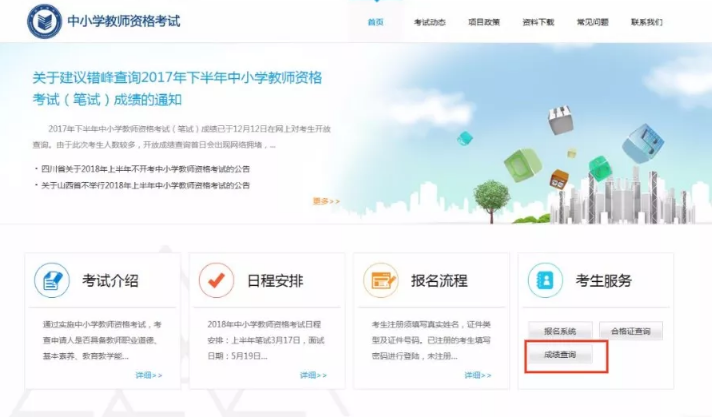Open 详细>> link in the 报名流程 card
The height and width of the screenshot is (417, 712).
click(x=478, y=375)
